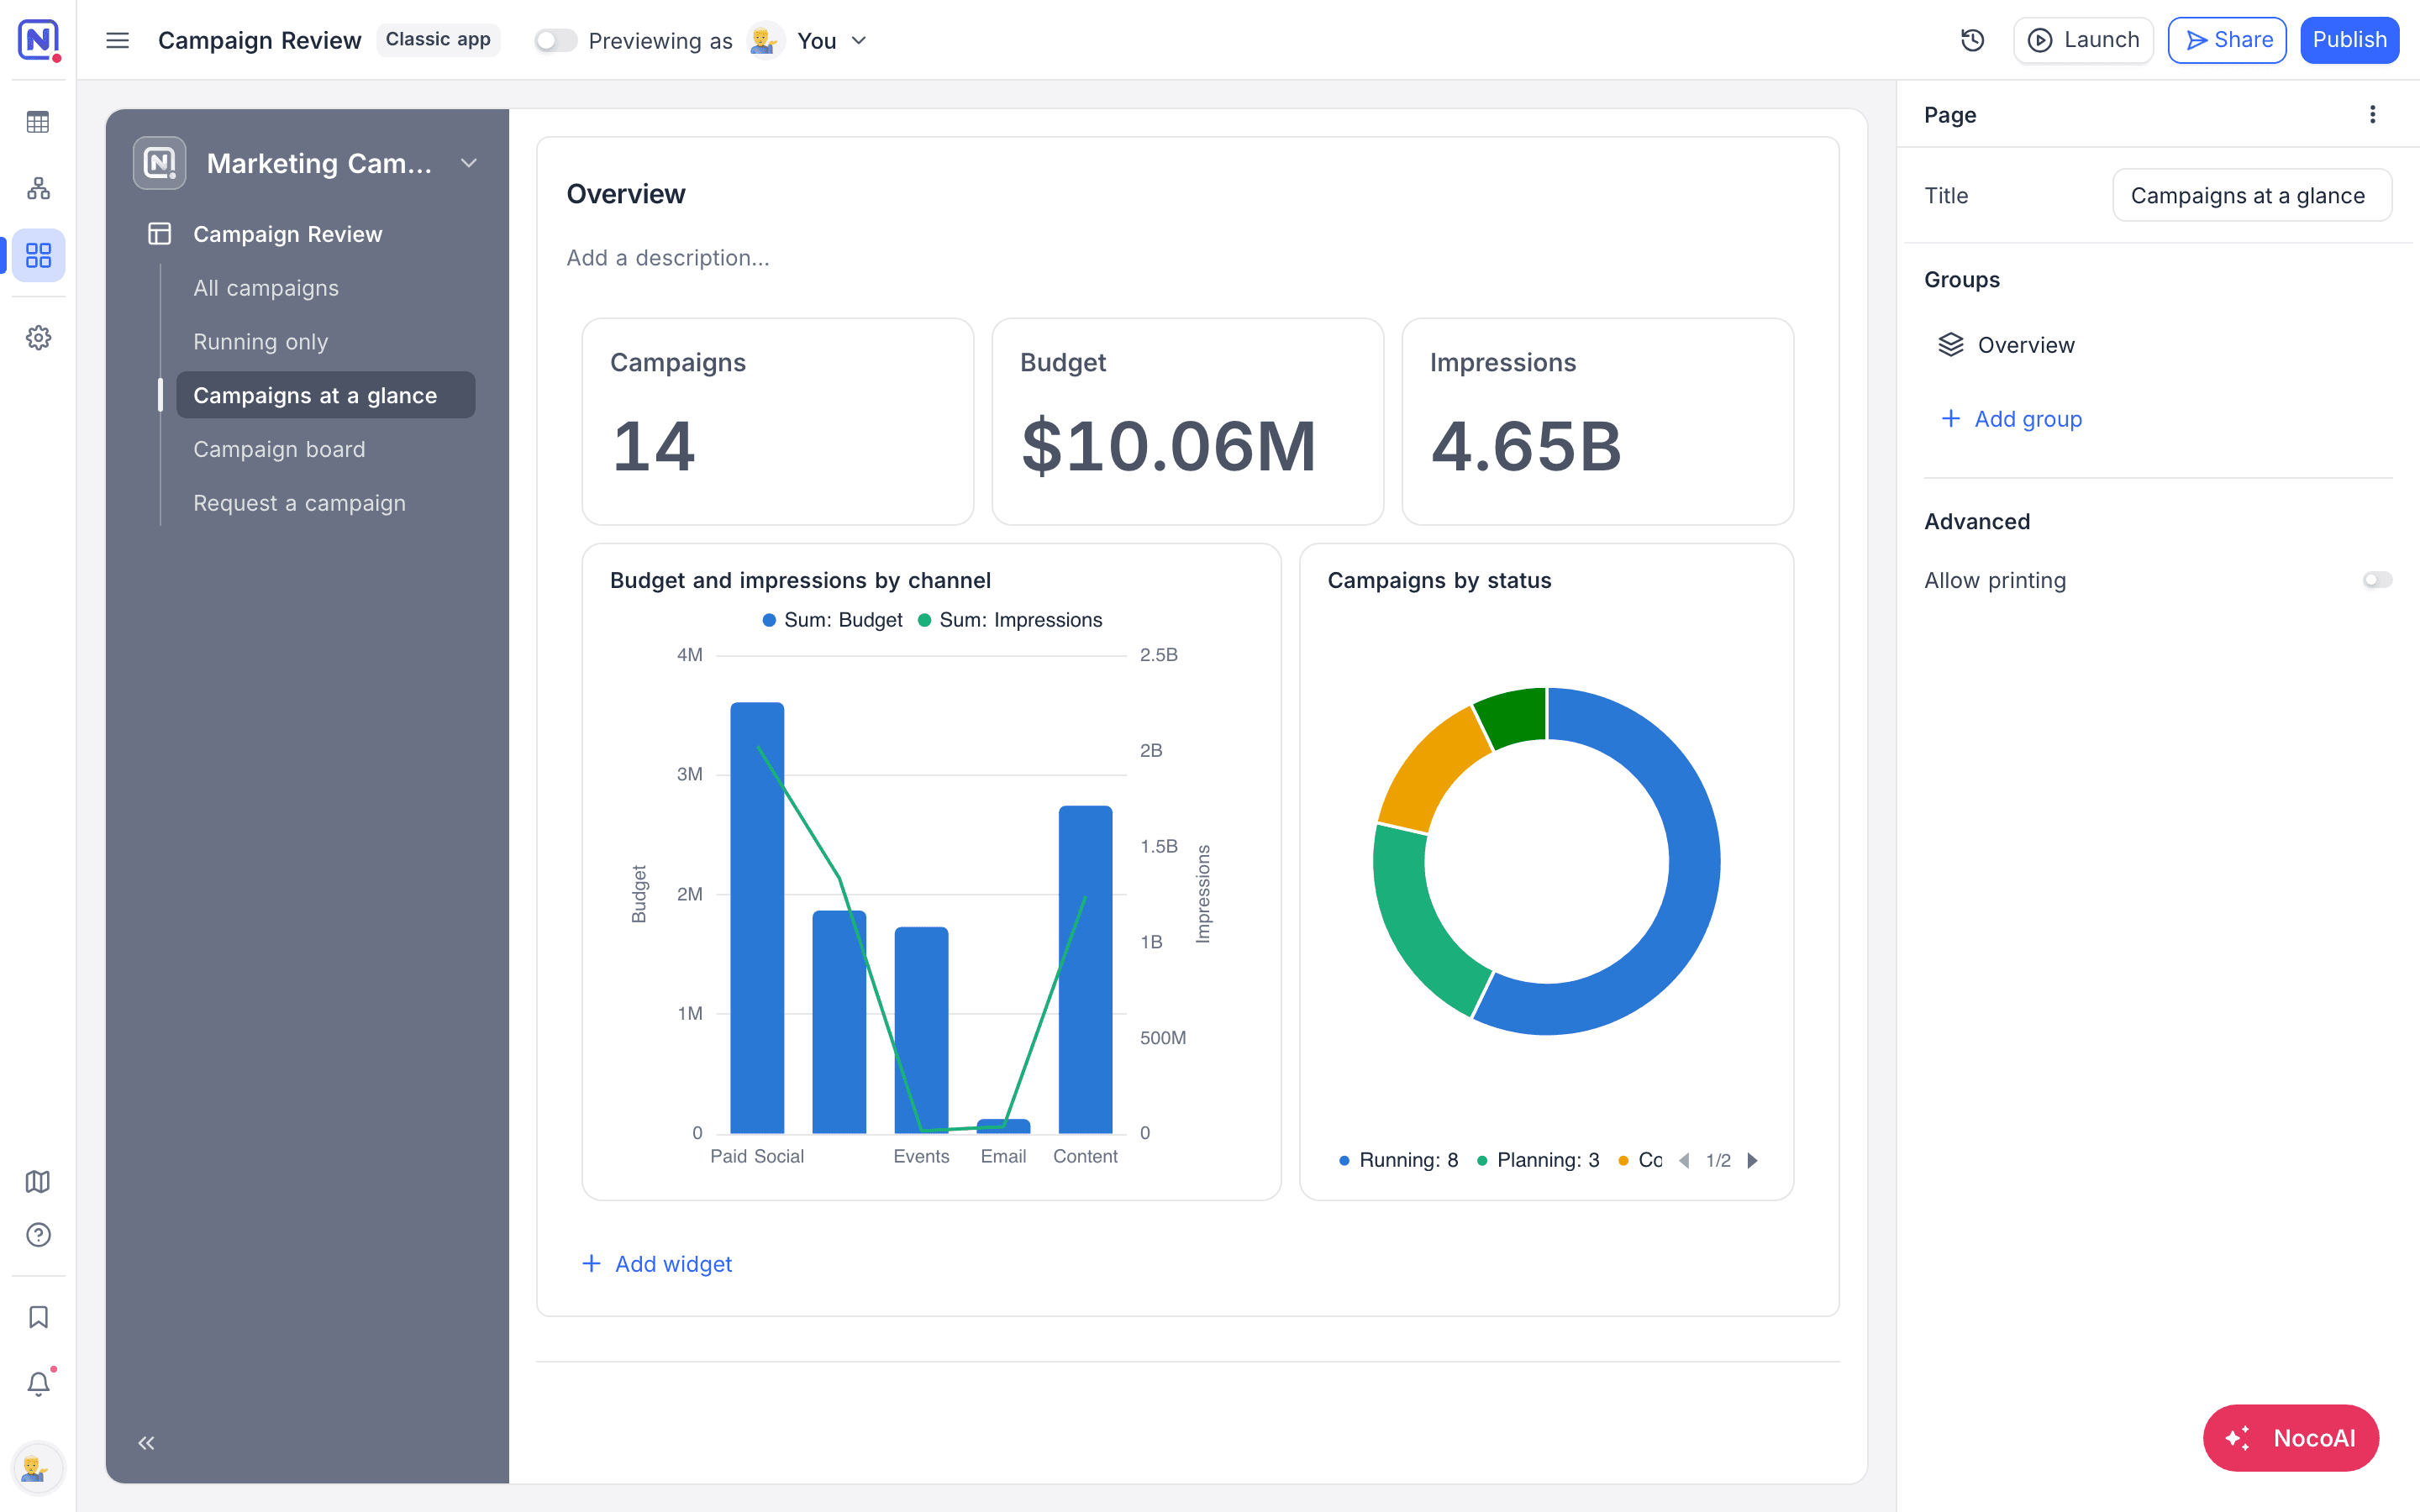Image resolution: width=2420 pixels, height=1512 pixels.
Task: Click the Publish button
Action: (x=2349, y=40)
